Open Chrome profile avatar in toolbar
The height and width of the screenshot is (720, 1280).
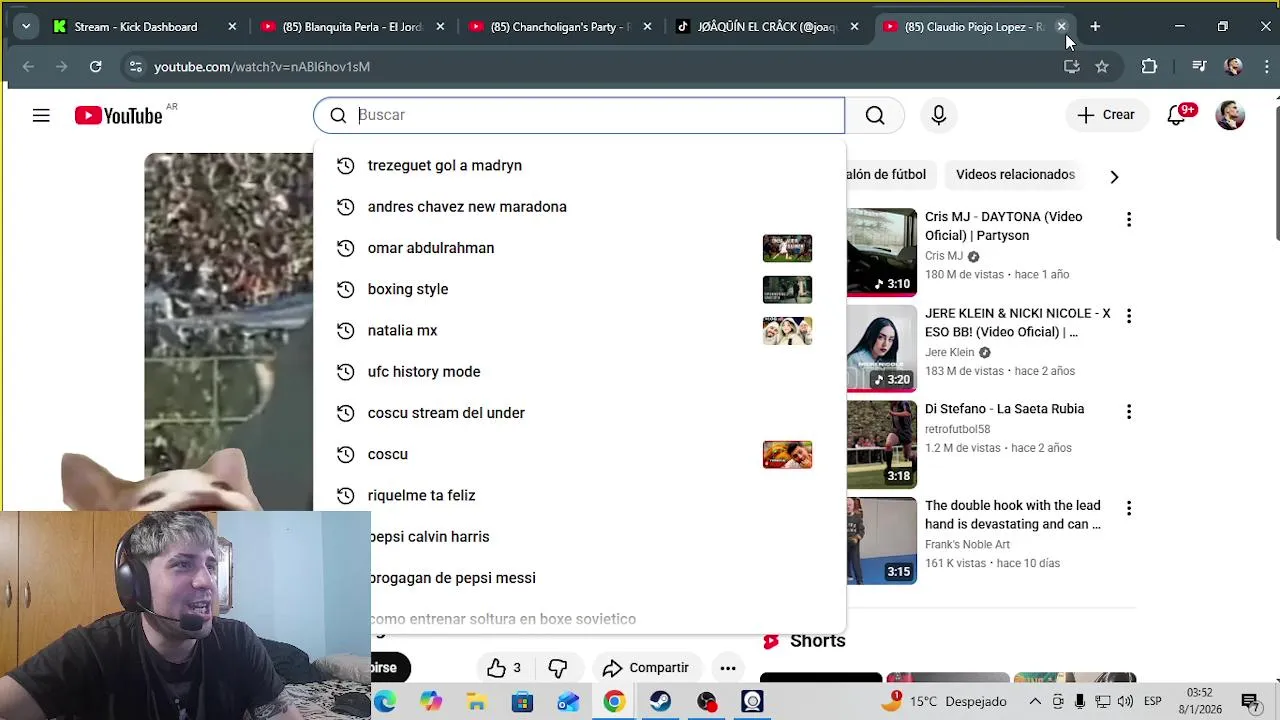(1233, 66)
